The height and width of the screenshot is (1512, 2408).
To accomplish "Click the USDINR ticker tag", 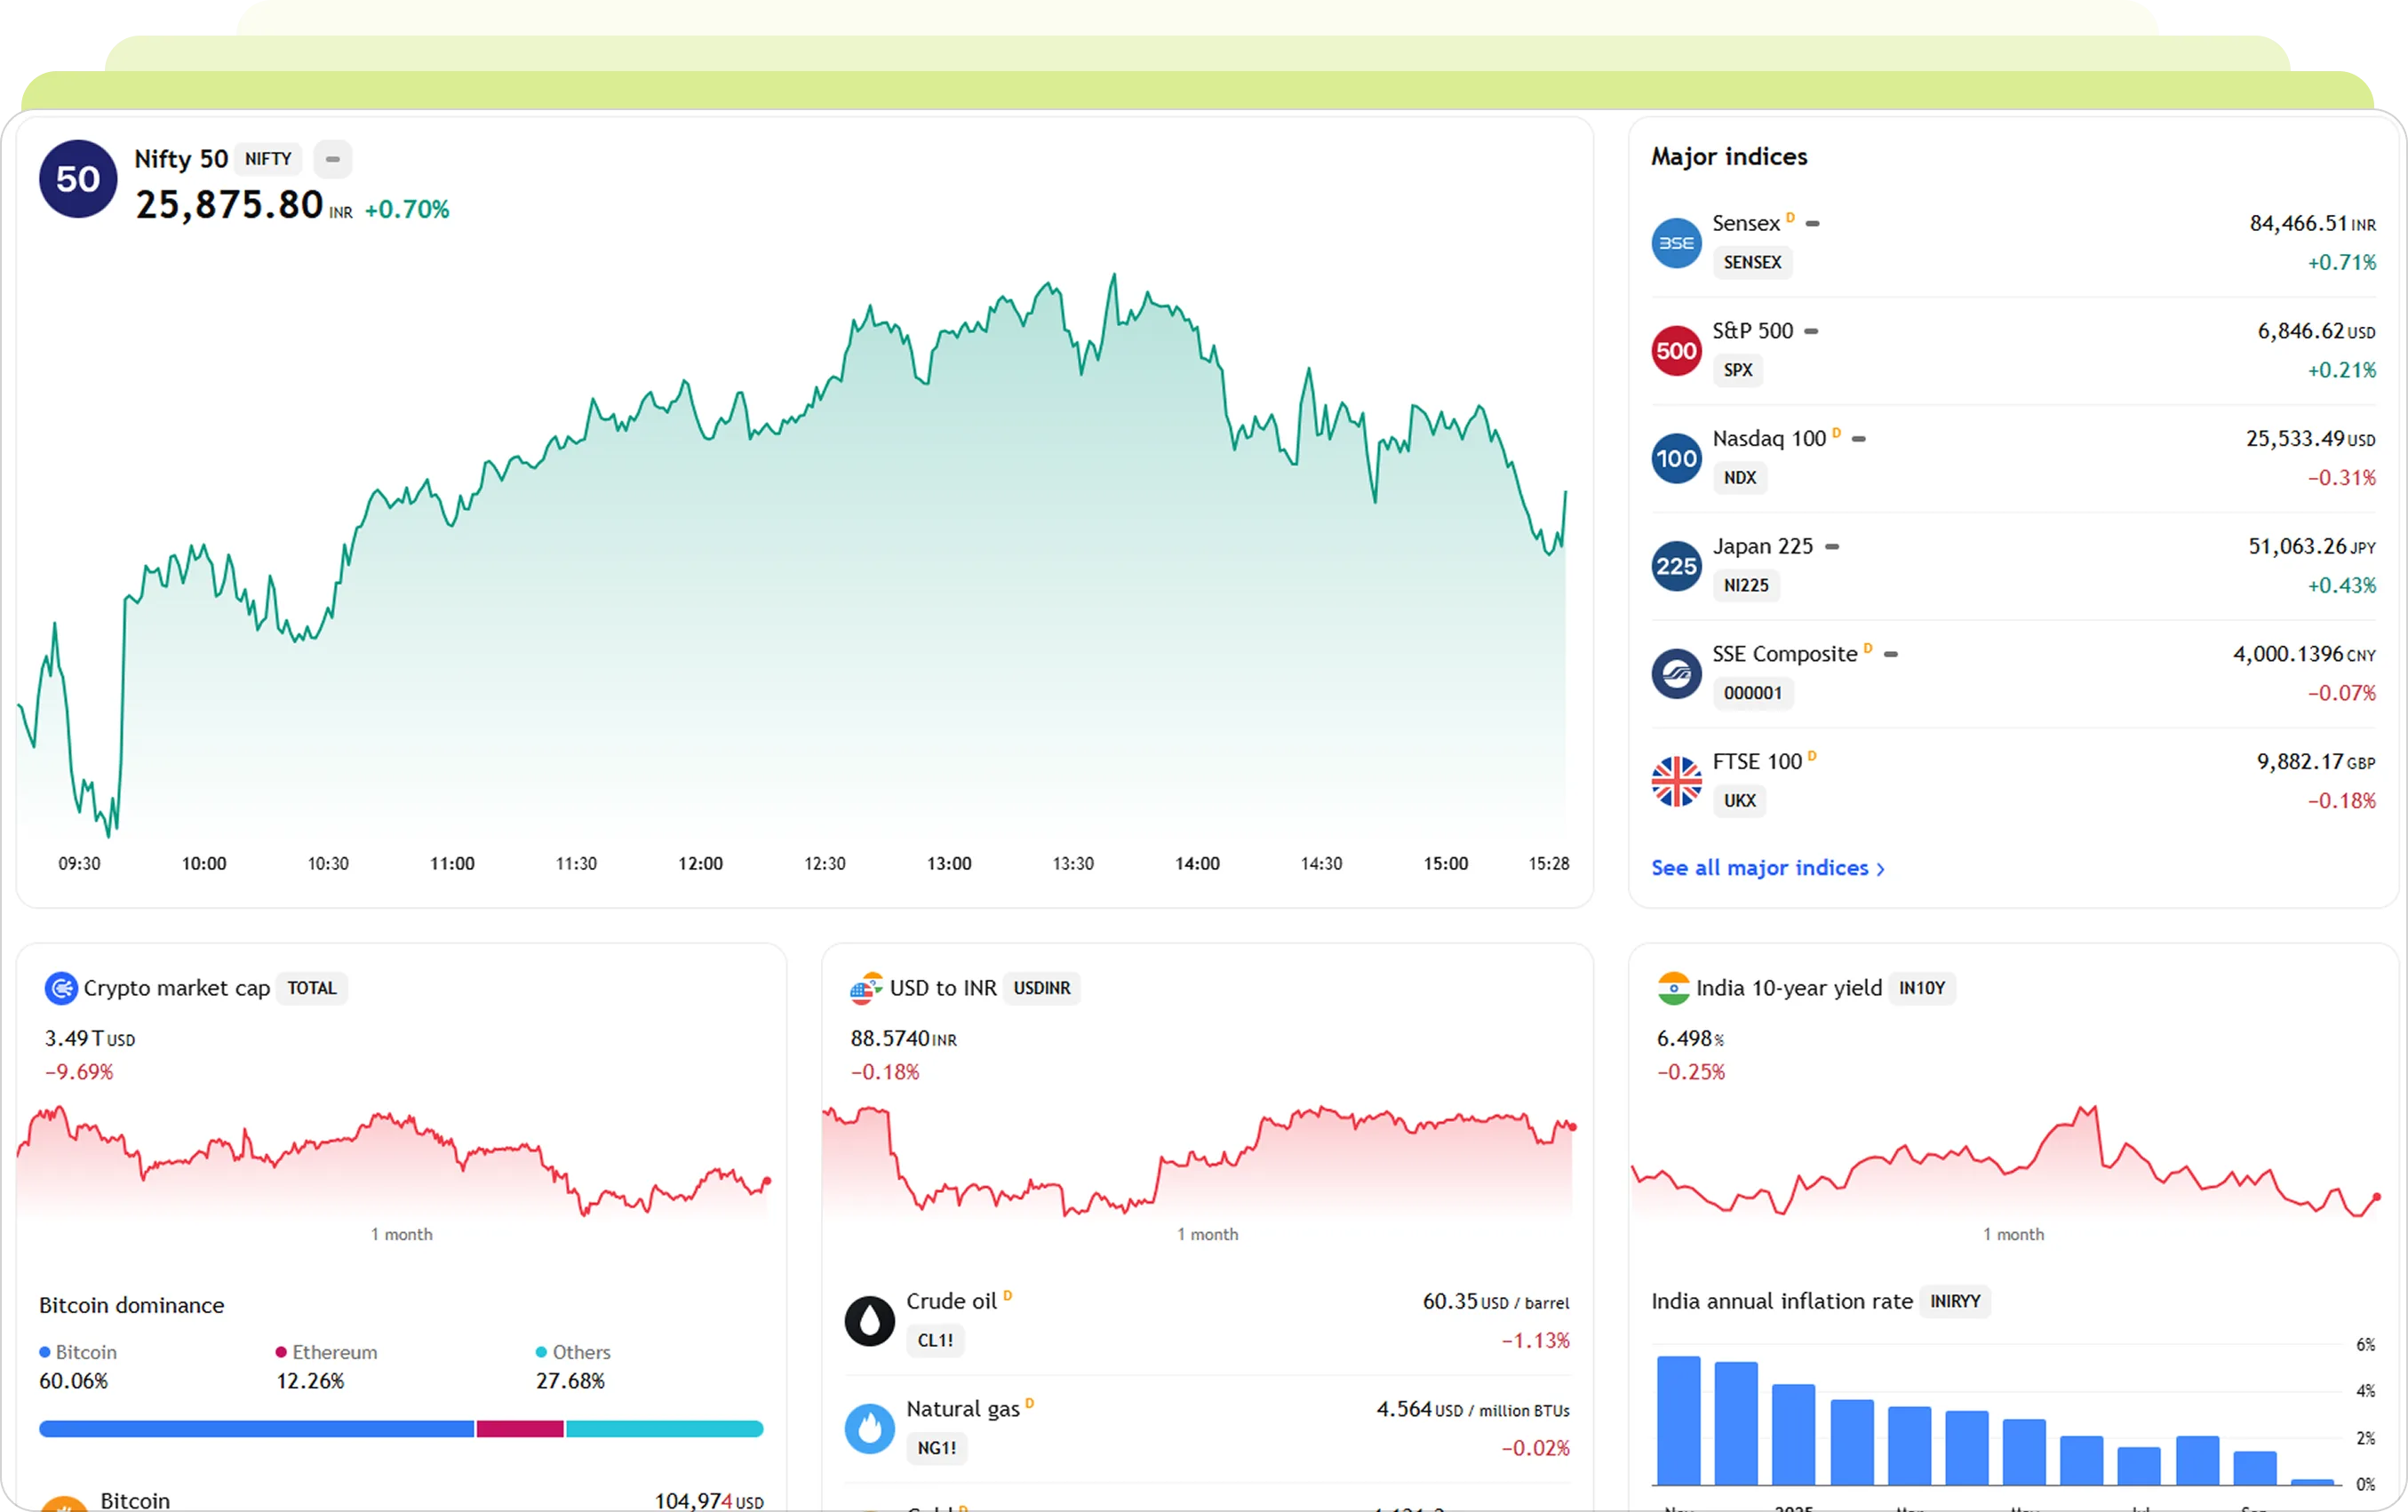I will [x=1041, y=988].
